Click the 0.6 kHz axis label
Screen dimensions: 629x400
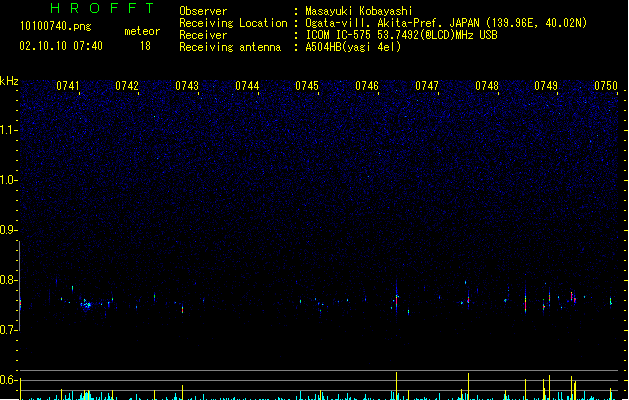8,380
